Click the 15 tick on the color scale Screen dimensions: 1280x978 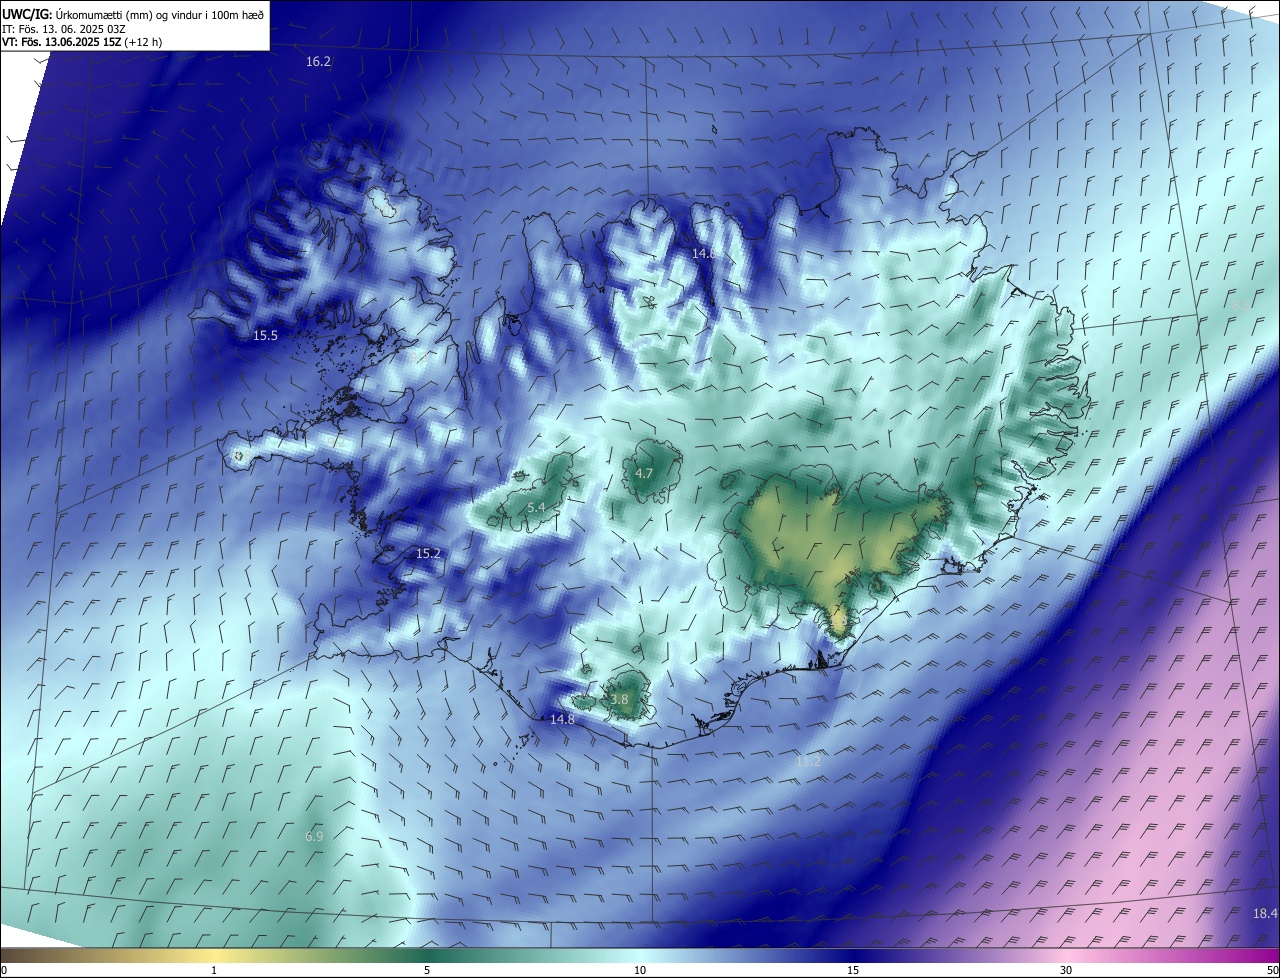coord(853,970)
